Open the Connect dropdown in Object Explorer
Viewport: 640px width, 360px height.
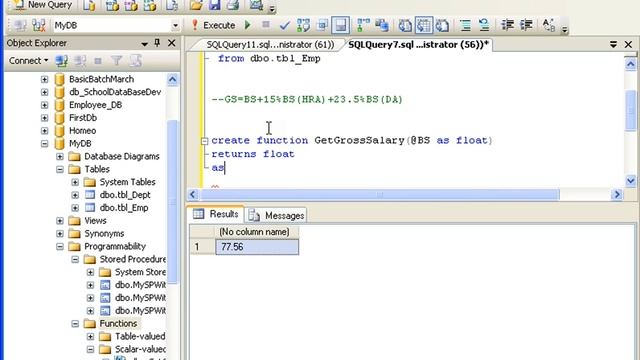pos(28,61)
